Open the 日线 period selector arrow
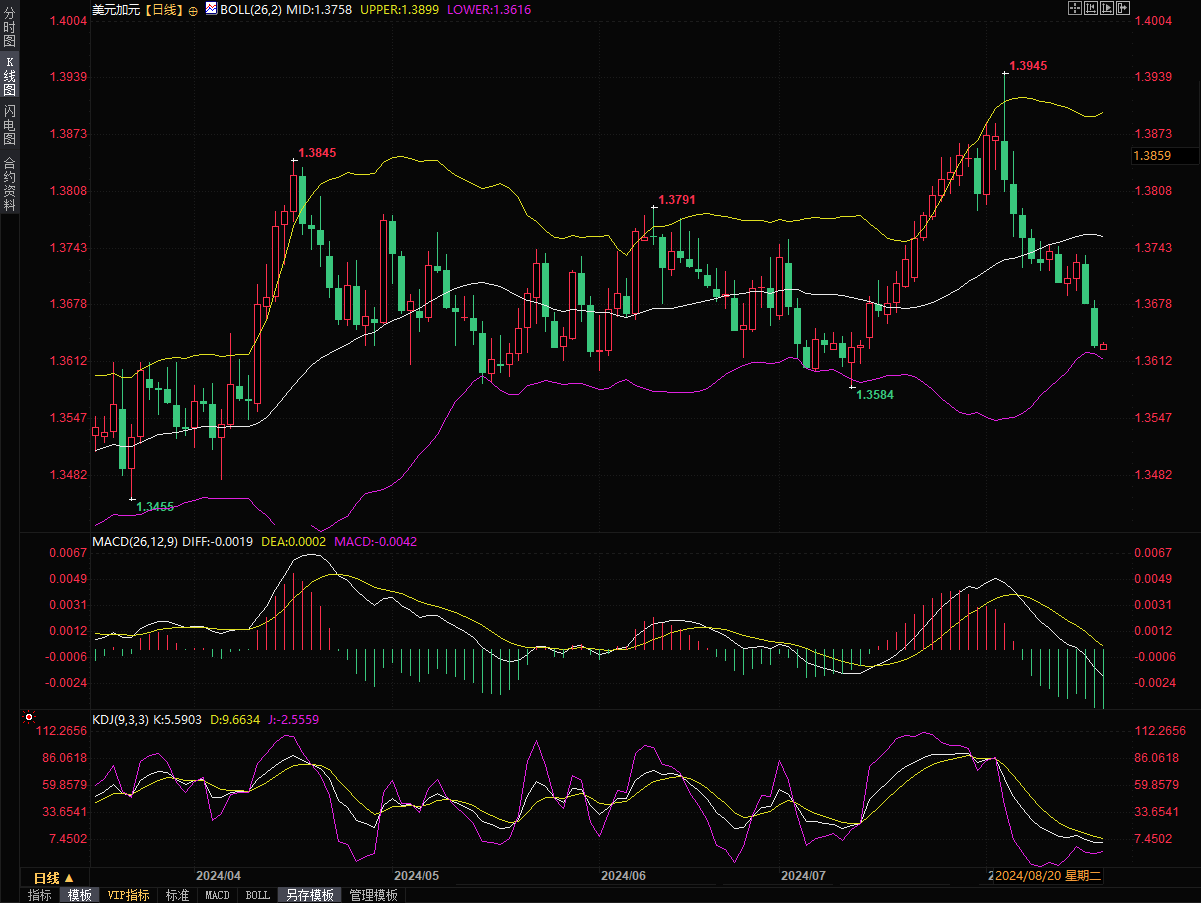The height and width of the screenshot is (903, 1201). pos(69,877)
